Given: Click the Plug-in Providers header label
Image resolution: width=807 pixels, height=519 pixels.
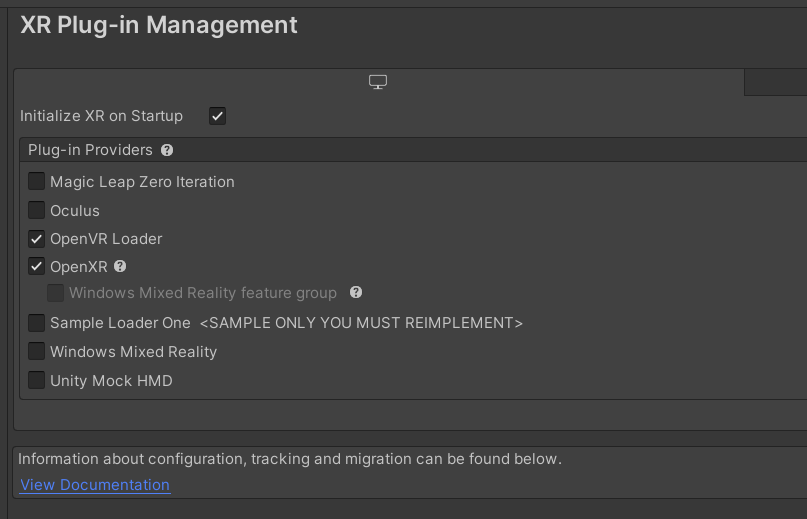Looking at the screenshot, I should (90, 150).
